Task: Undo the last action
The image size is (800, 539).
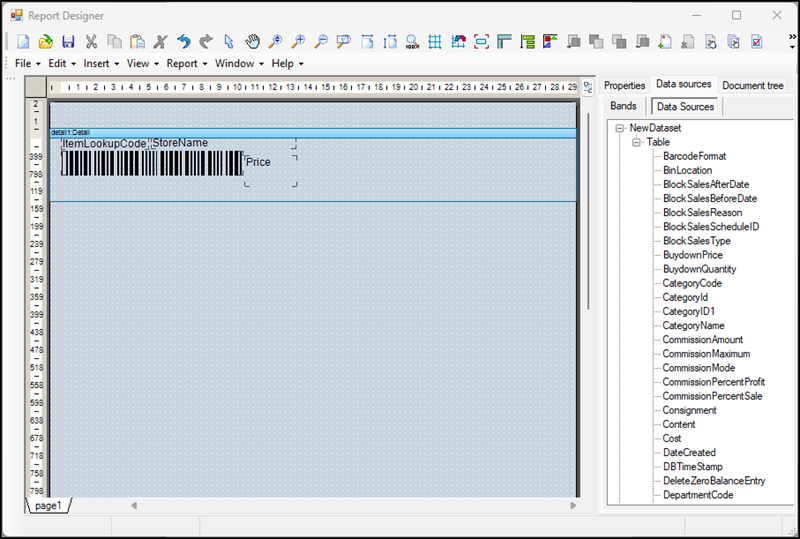Action: tap(184, 41)
